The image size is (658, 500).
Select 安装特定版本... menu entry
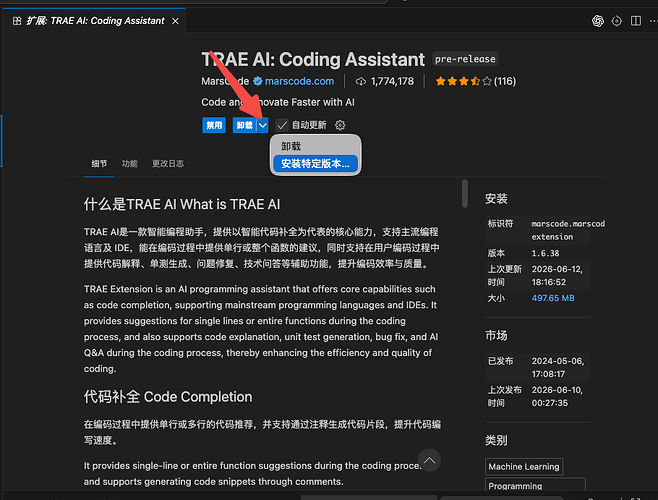pyautogui.click(x=315, y=164)
